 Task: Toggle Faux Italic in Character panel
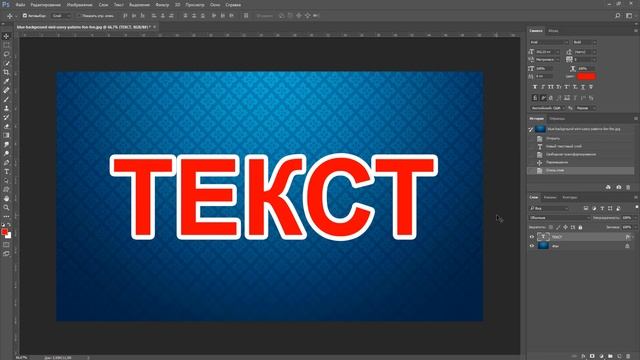[x=543, y=87]
